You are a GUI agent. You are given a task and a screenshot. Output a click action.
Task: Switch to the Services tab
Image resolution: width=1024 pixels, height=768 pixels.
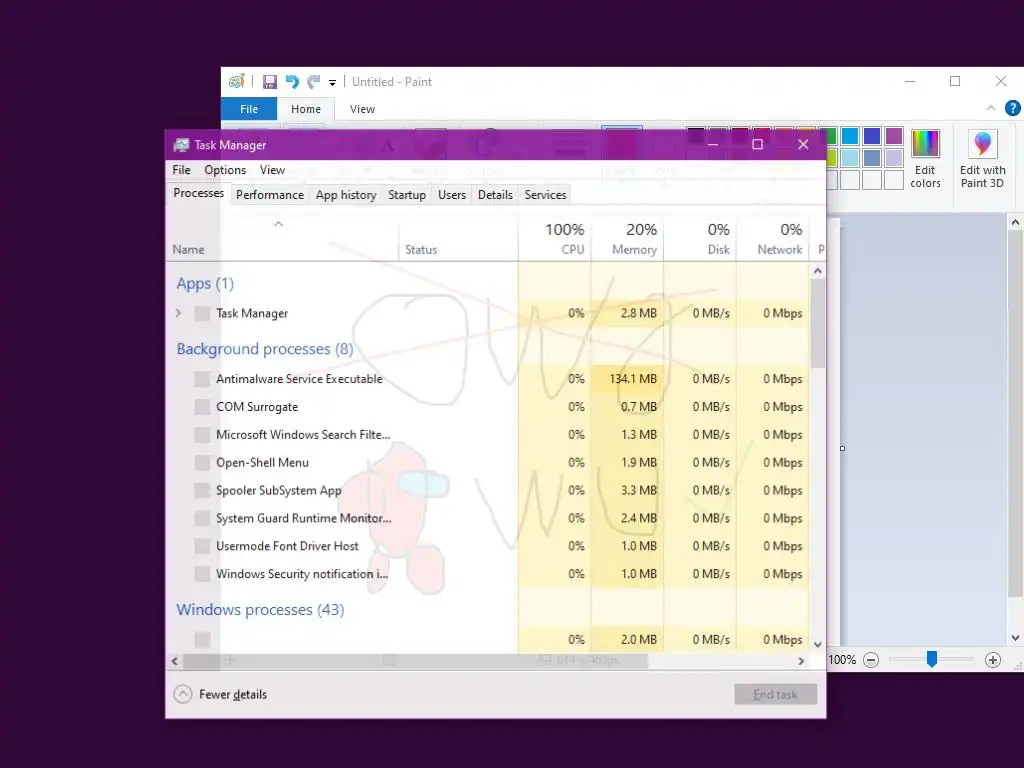tap(545, 195)
